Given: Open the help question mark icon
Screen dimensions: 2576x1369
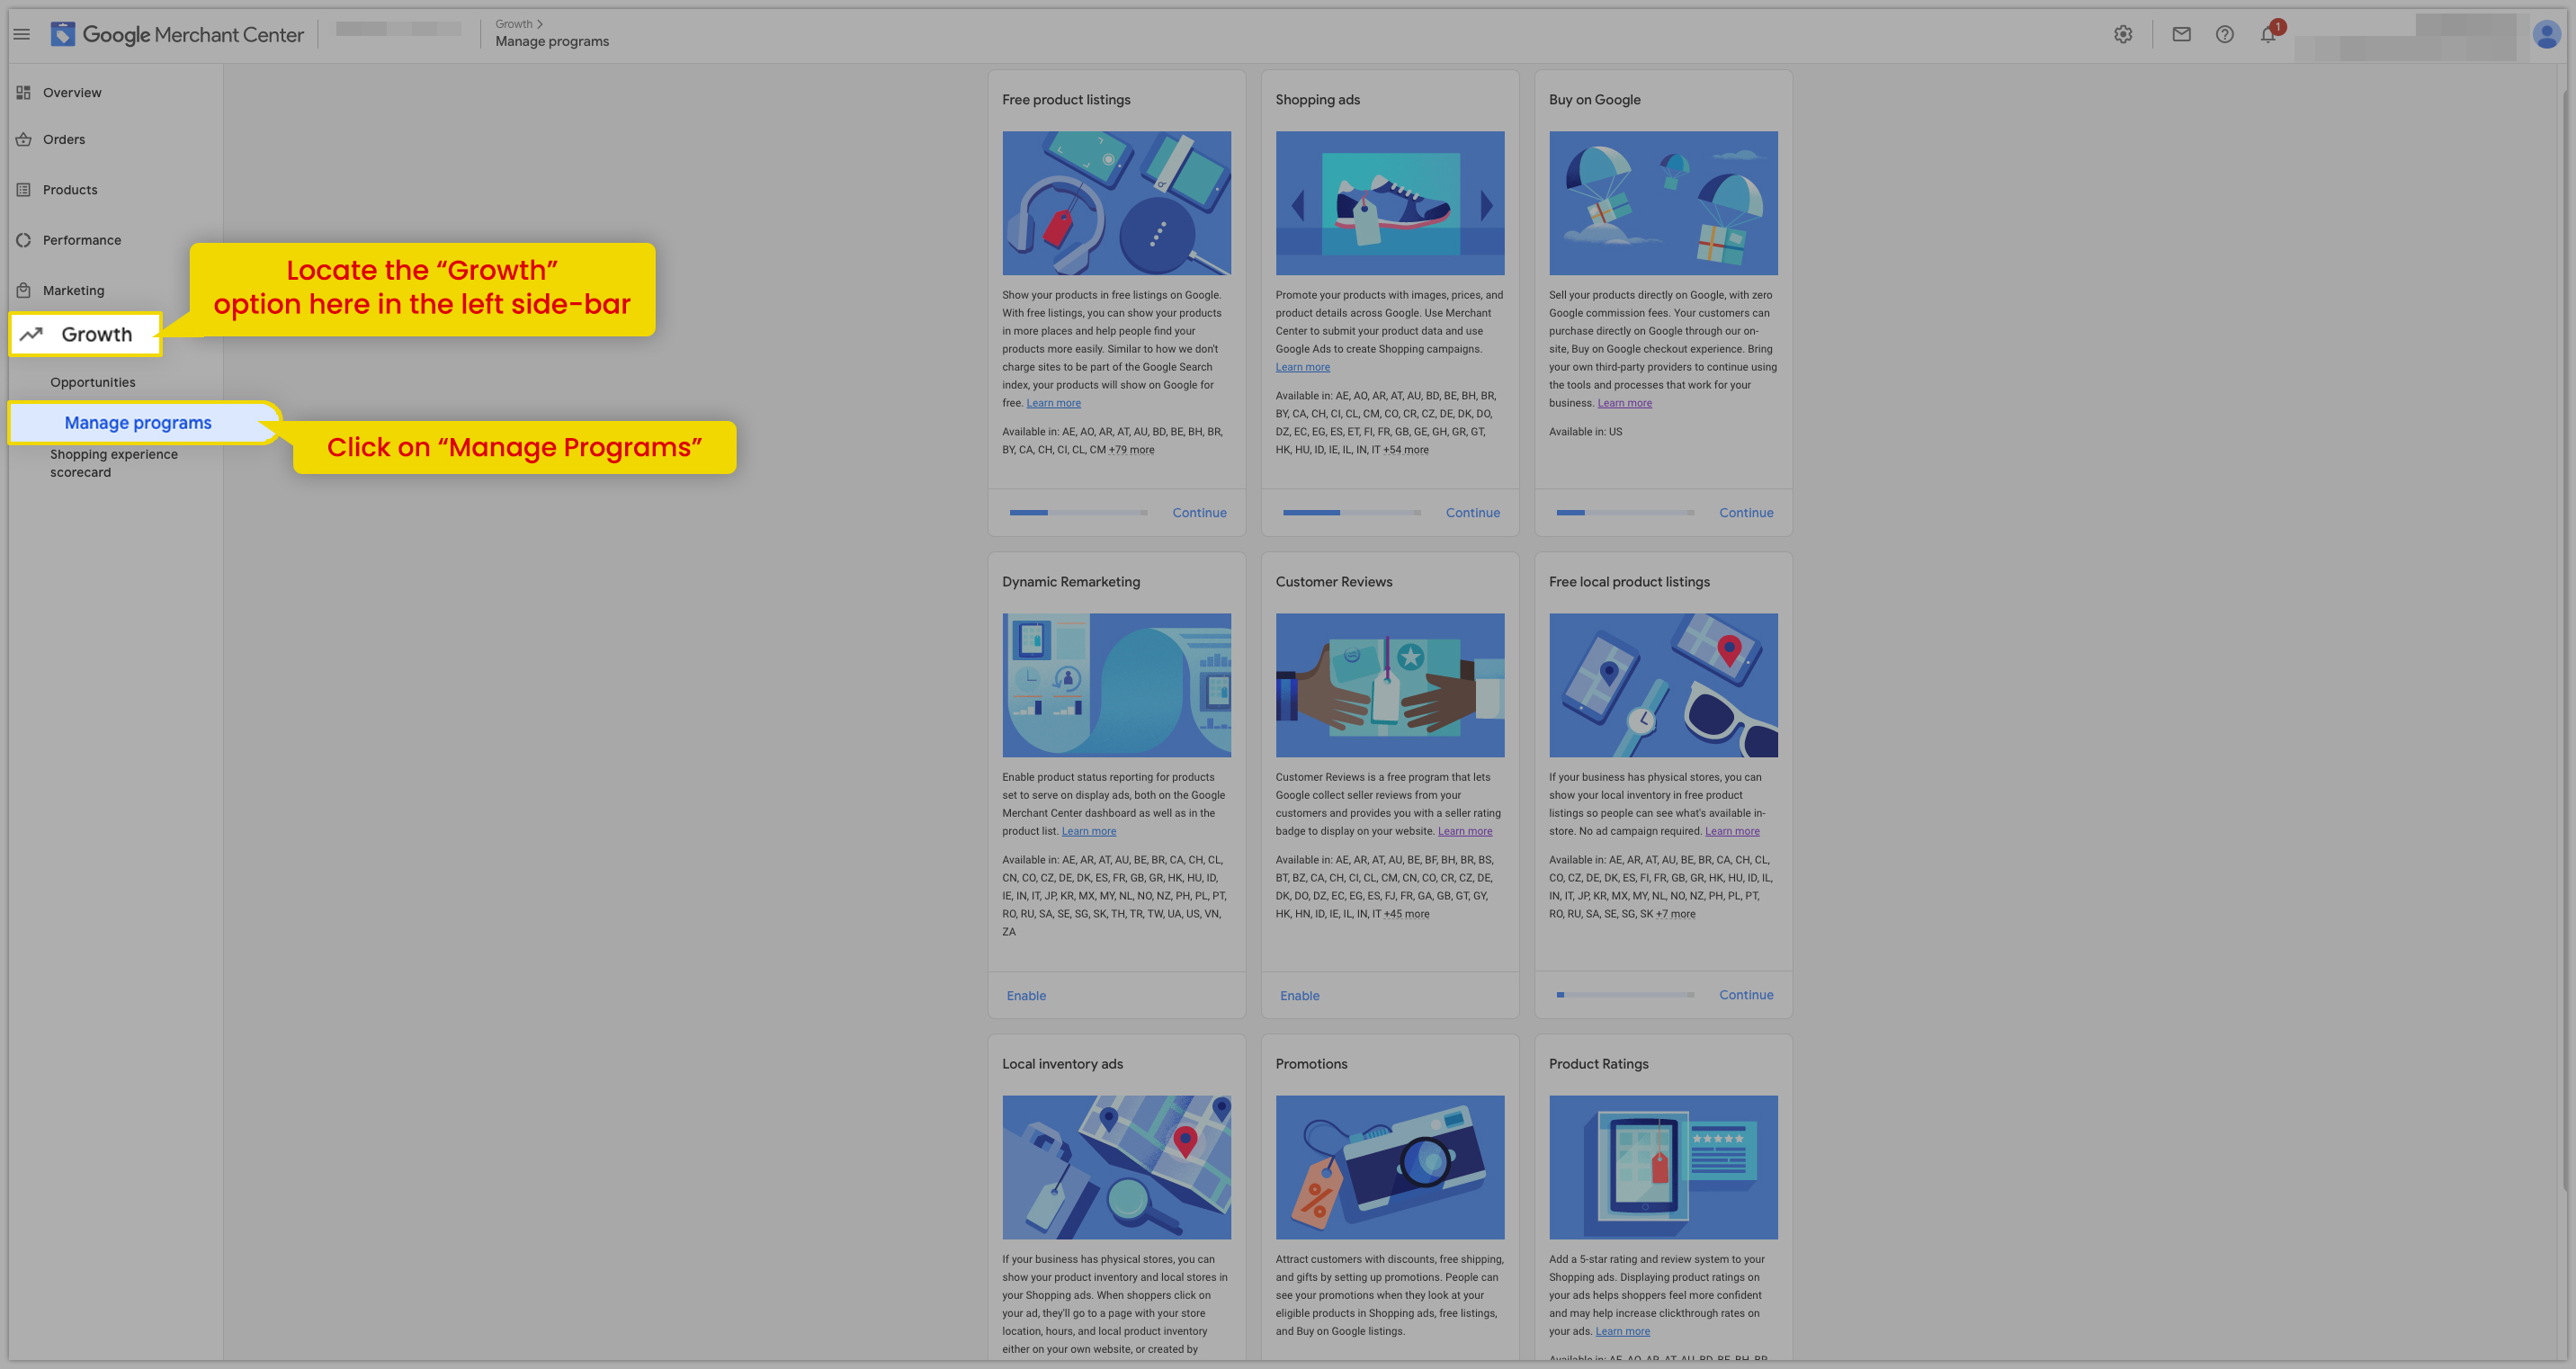Looking at the screenshot, I should [2224, 34].
